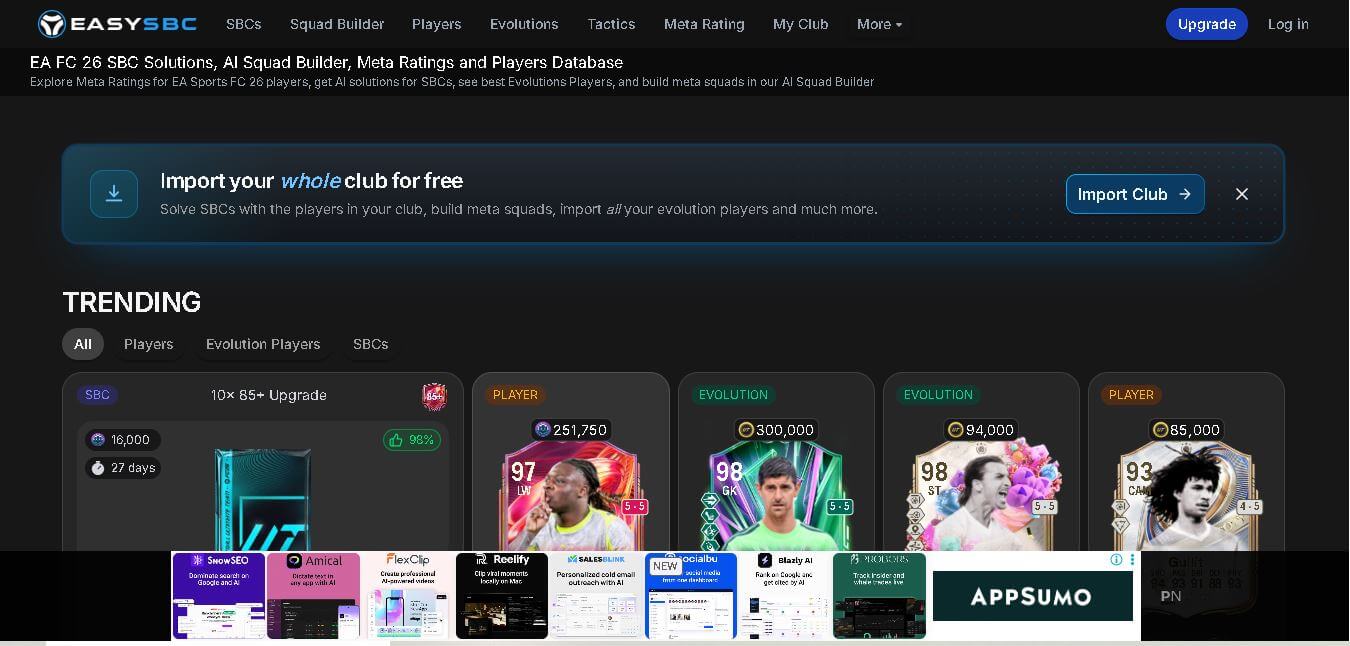Open the SBCs navigation menu
This screenshot has height=646, width=1350.
[x=243, y=24]
